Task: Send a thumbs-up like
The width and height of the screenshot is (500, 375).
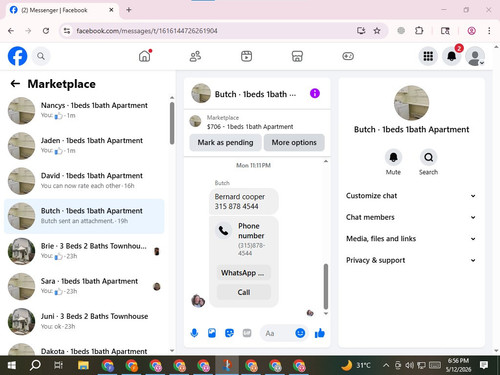Action: click(x=320, y=333)
